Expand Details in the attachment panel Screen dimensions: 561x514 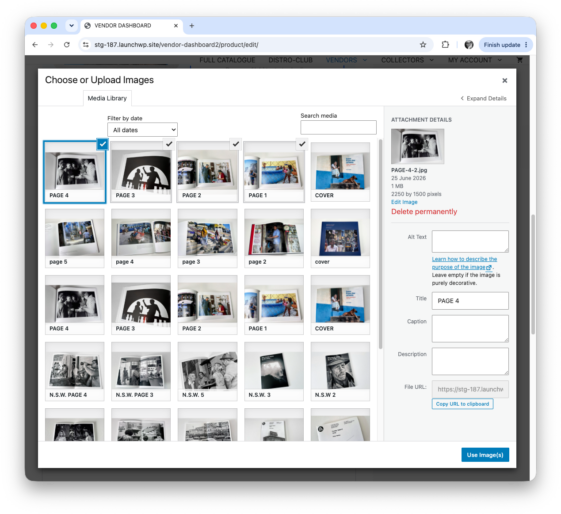pos(483,98)
